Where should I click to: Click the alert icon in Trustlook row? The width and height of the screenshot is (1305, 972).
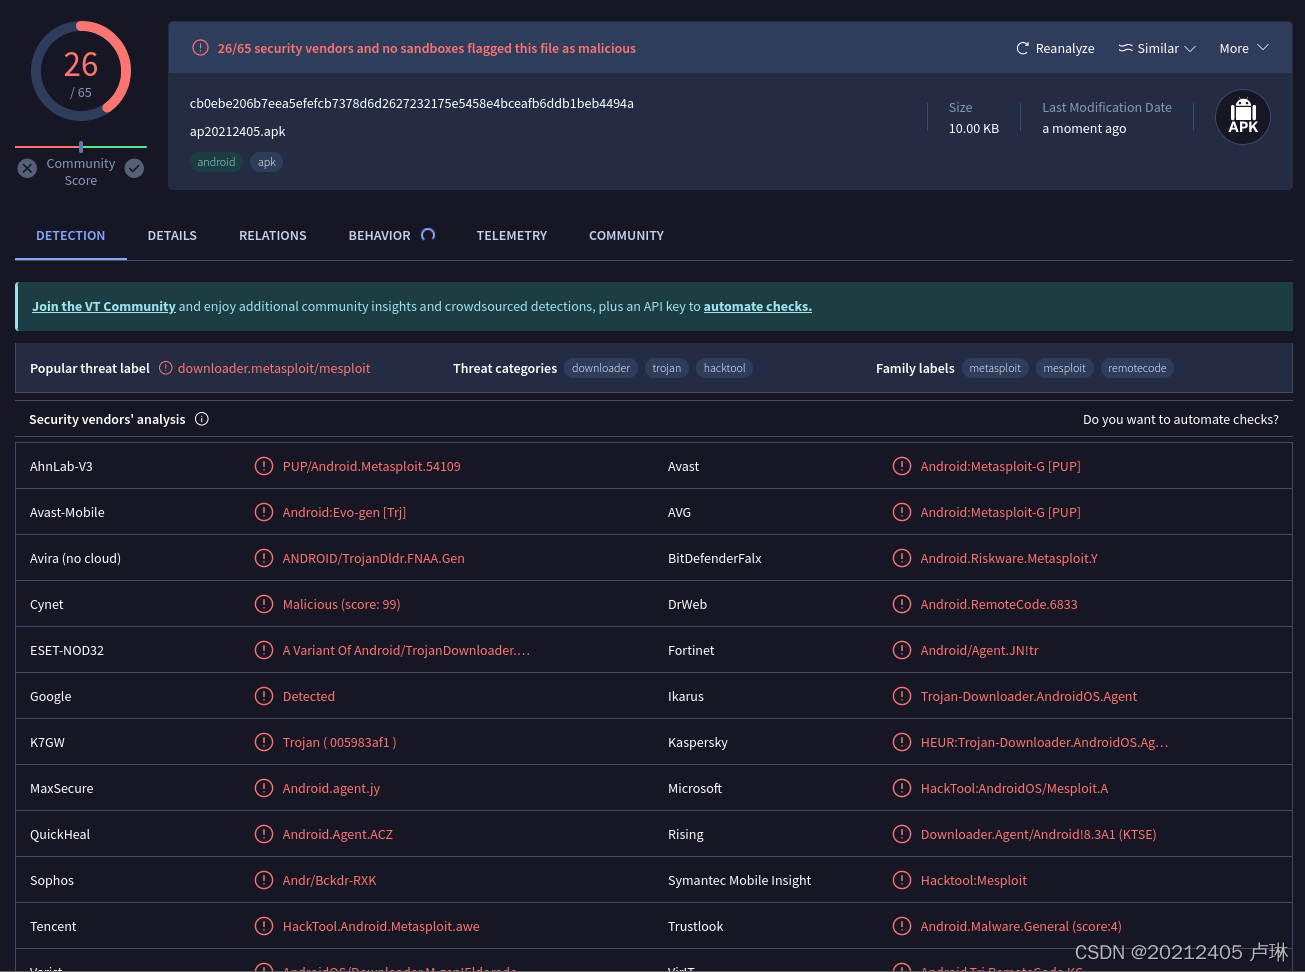[x=902, y=926]
